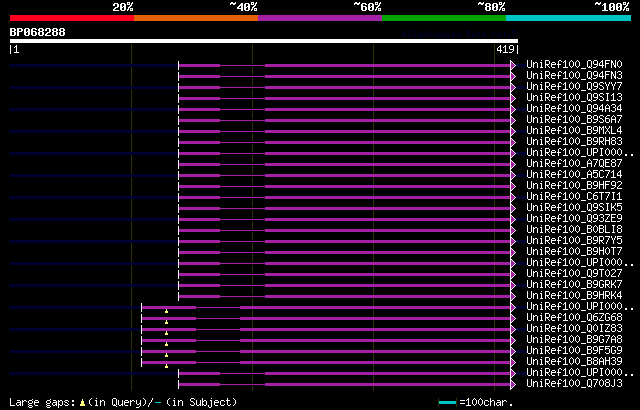Click the purple alignment bar for B9G7A8
Image resolution: width=640 pixels, height=410 pixels.
coord(326,341)
